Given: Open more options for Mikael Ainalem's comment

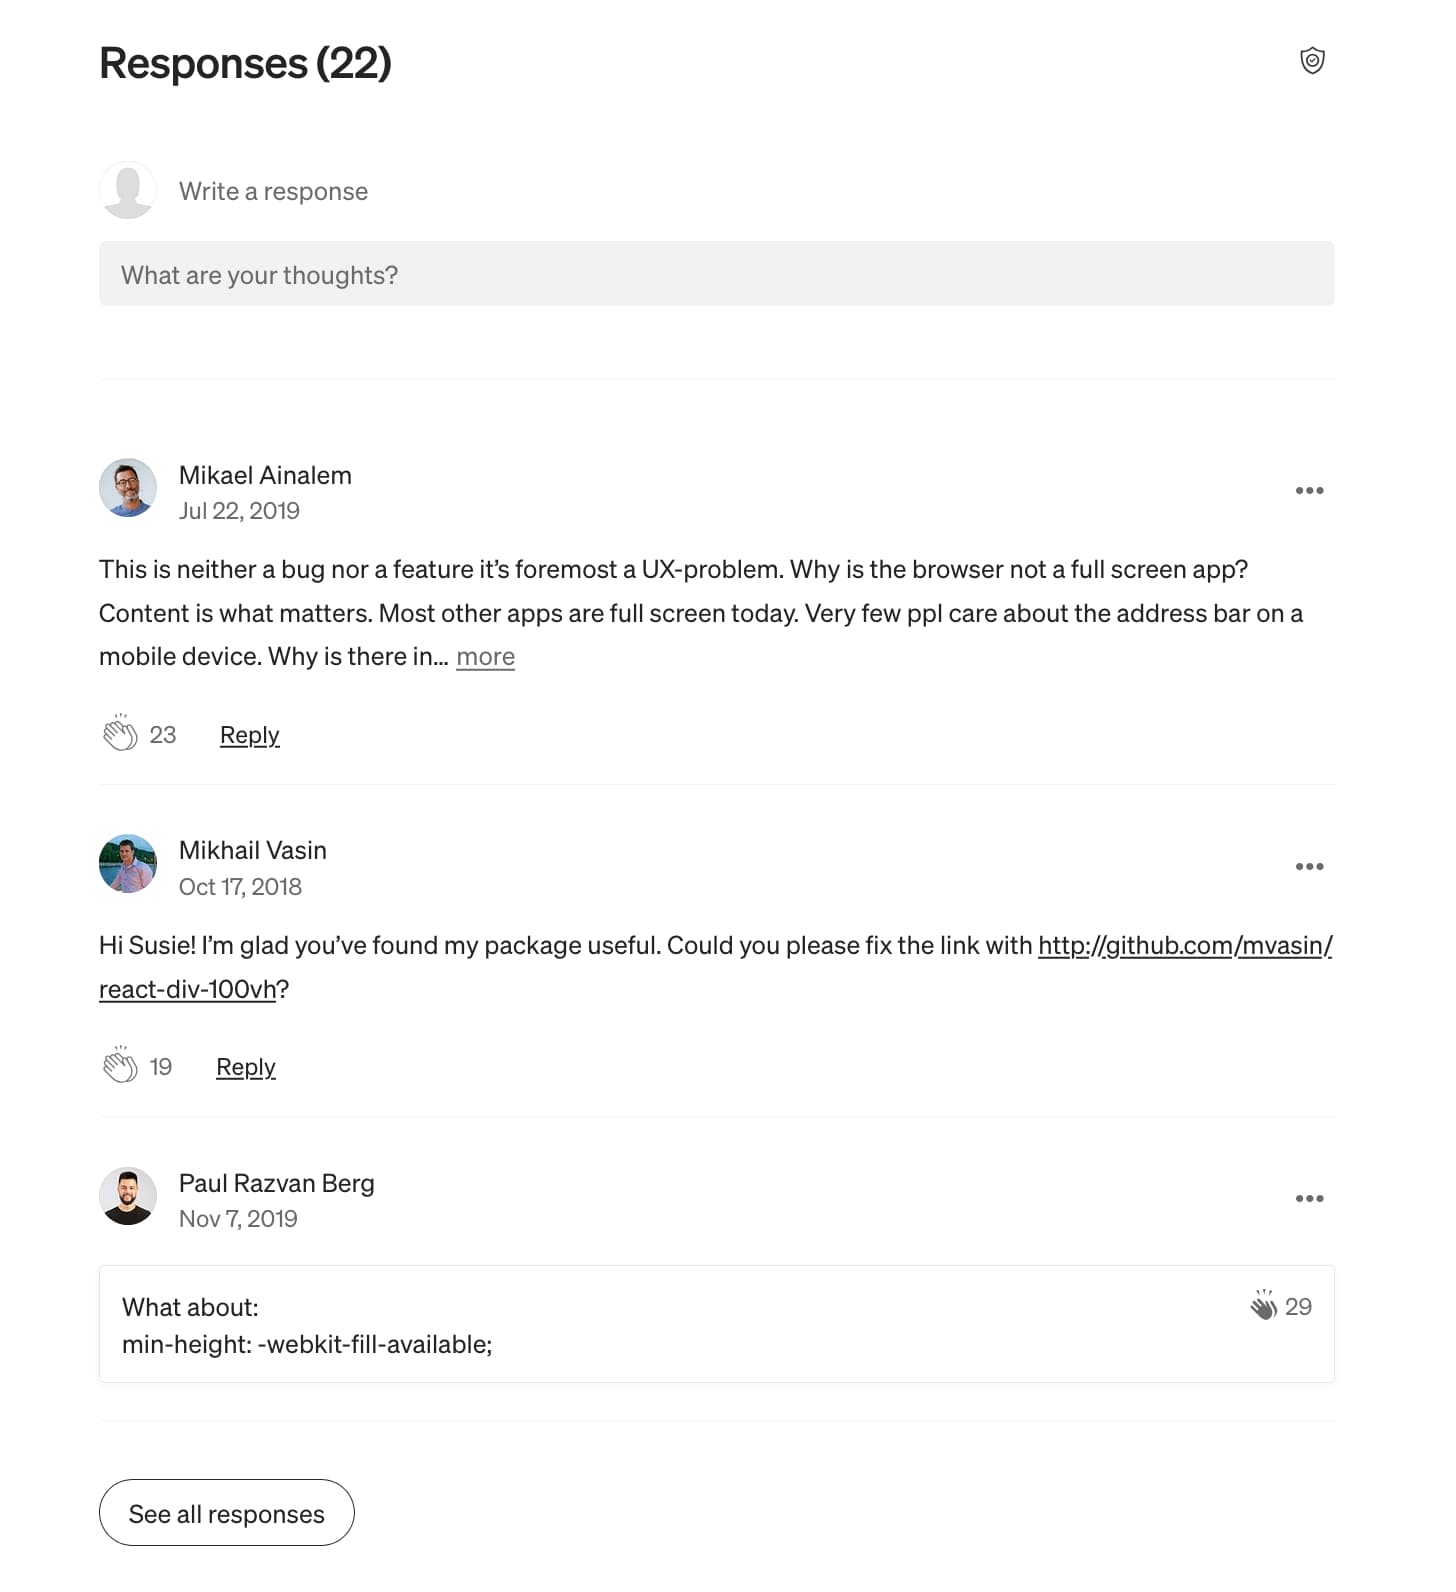Looking at the screenshot, I should (x=1309, y=491).
